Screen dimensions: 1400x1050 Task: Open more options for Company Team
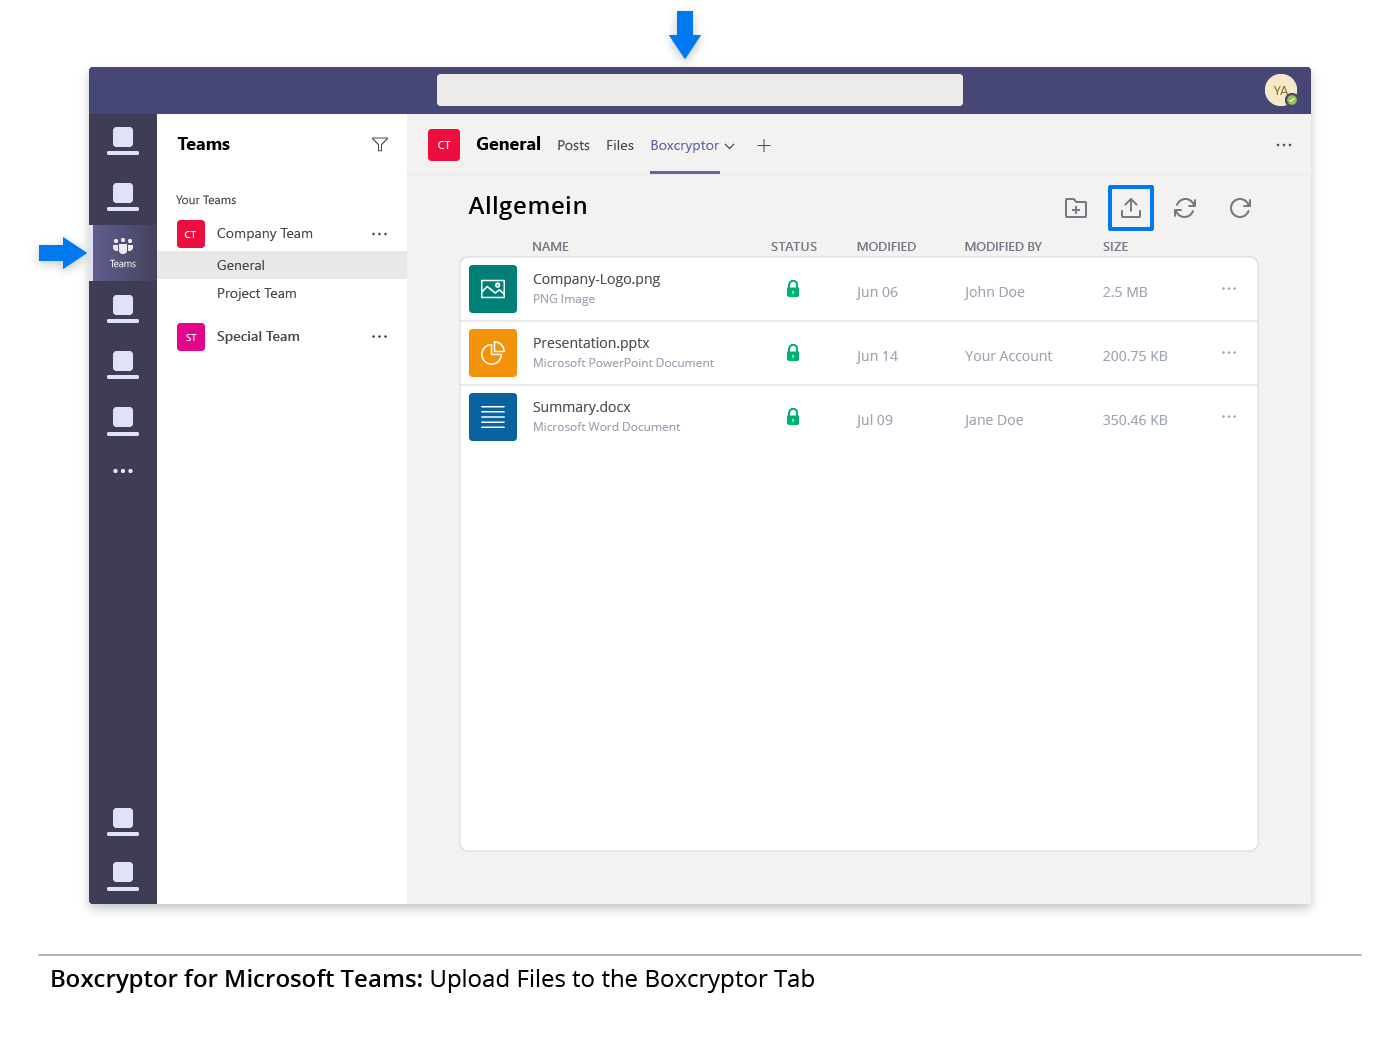click(379, 234)
